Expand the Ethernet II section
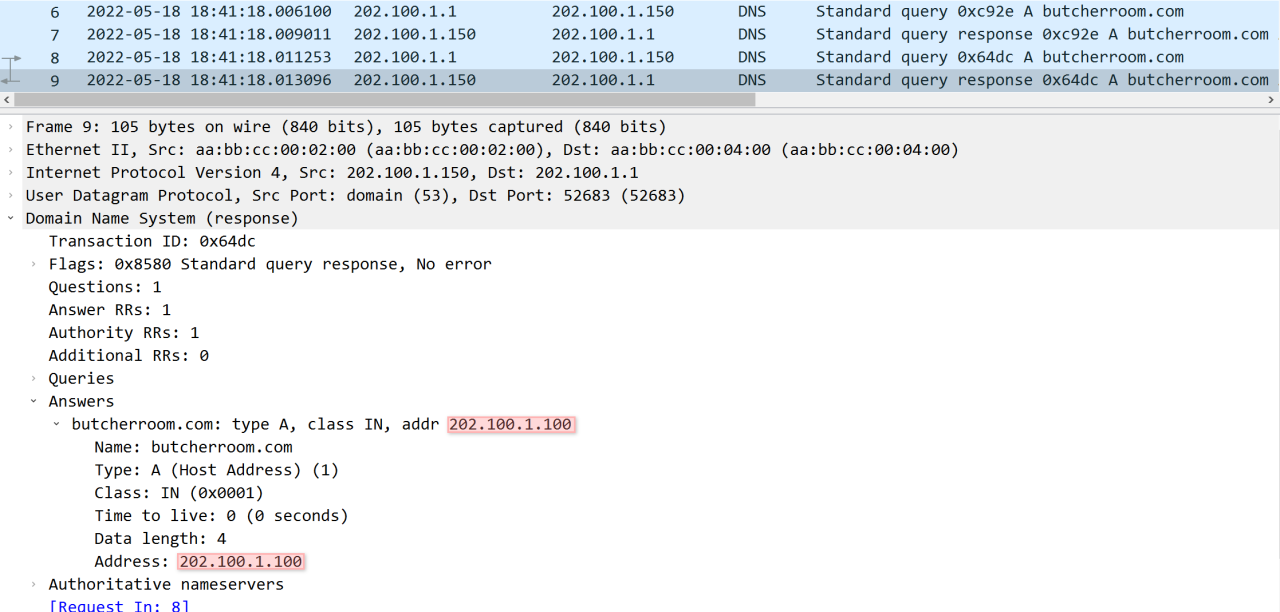This screenshot has height=612, width=1280. click(x=11, y=150)
